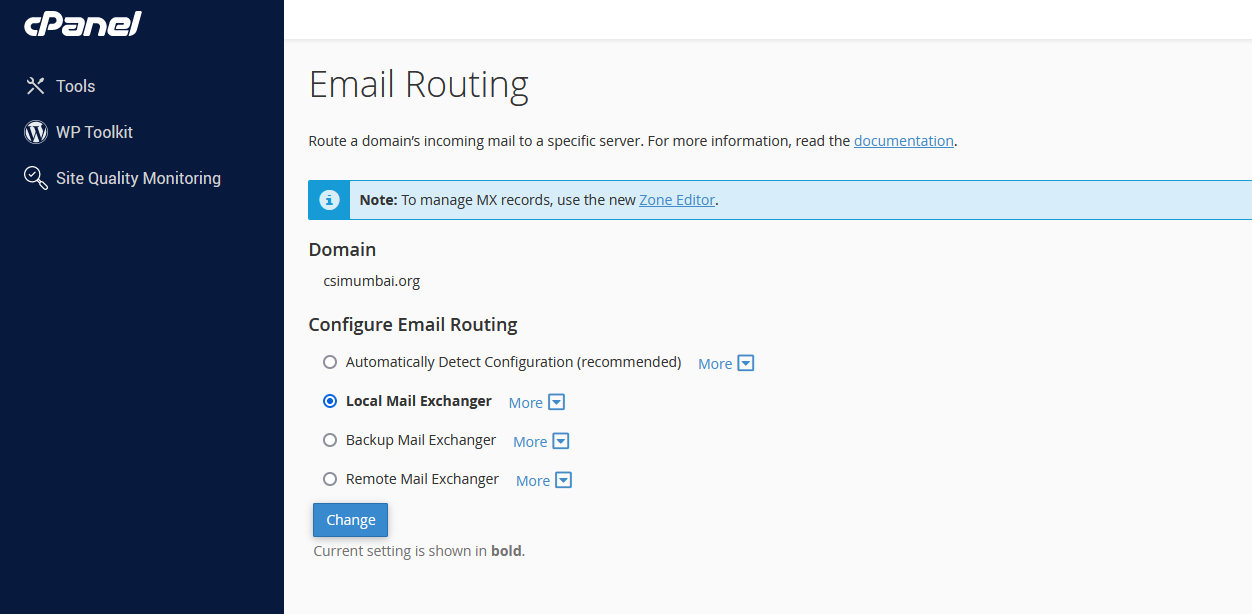The image size is (1252, 614).
Task: Select the wrench icon beside Tools
Action: 36,85
